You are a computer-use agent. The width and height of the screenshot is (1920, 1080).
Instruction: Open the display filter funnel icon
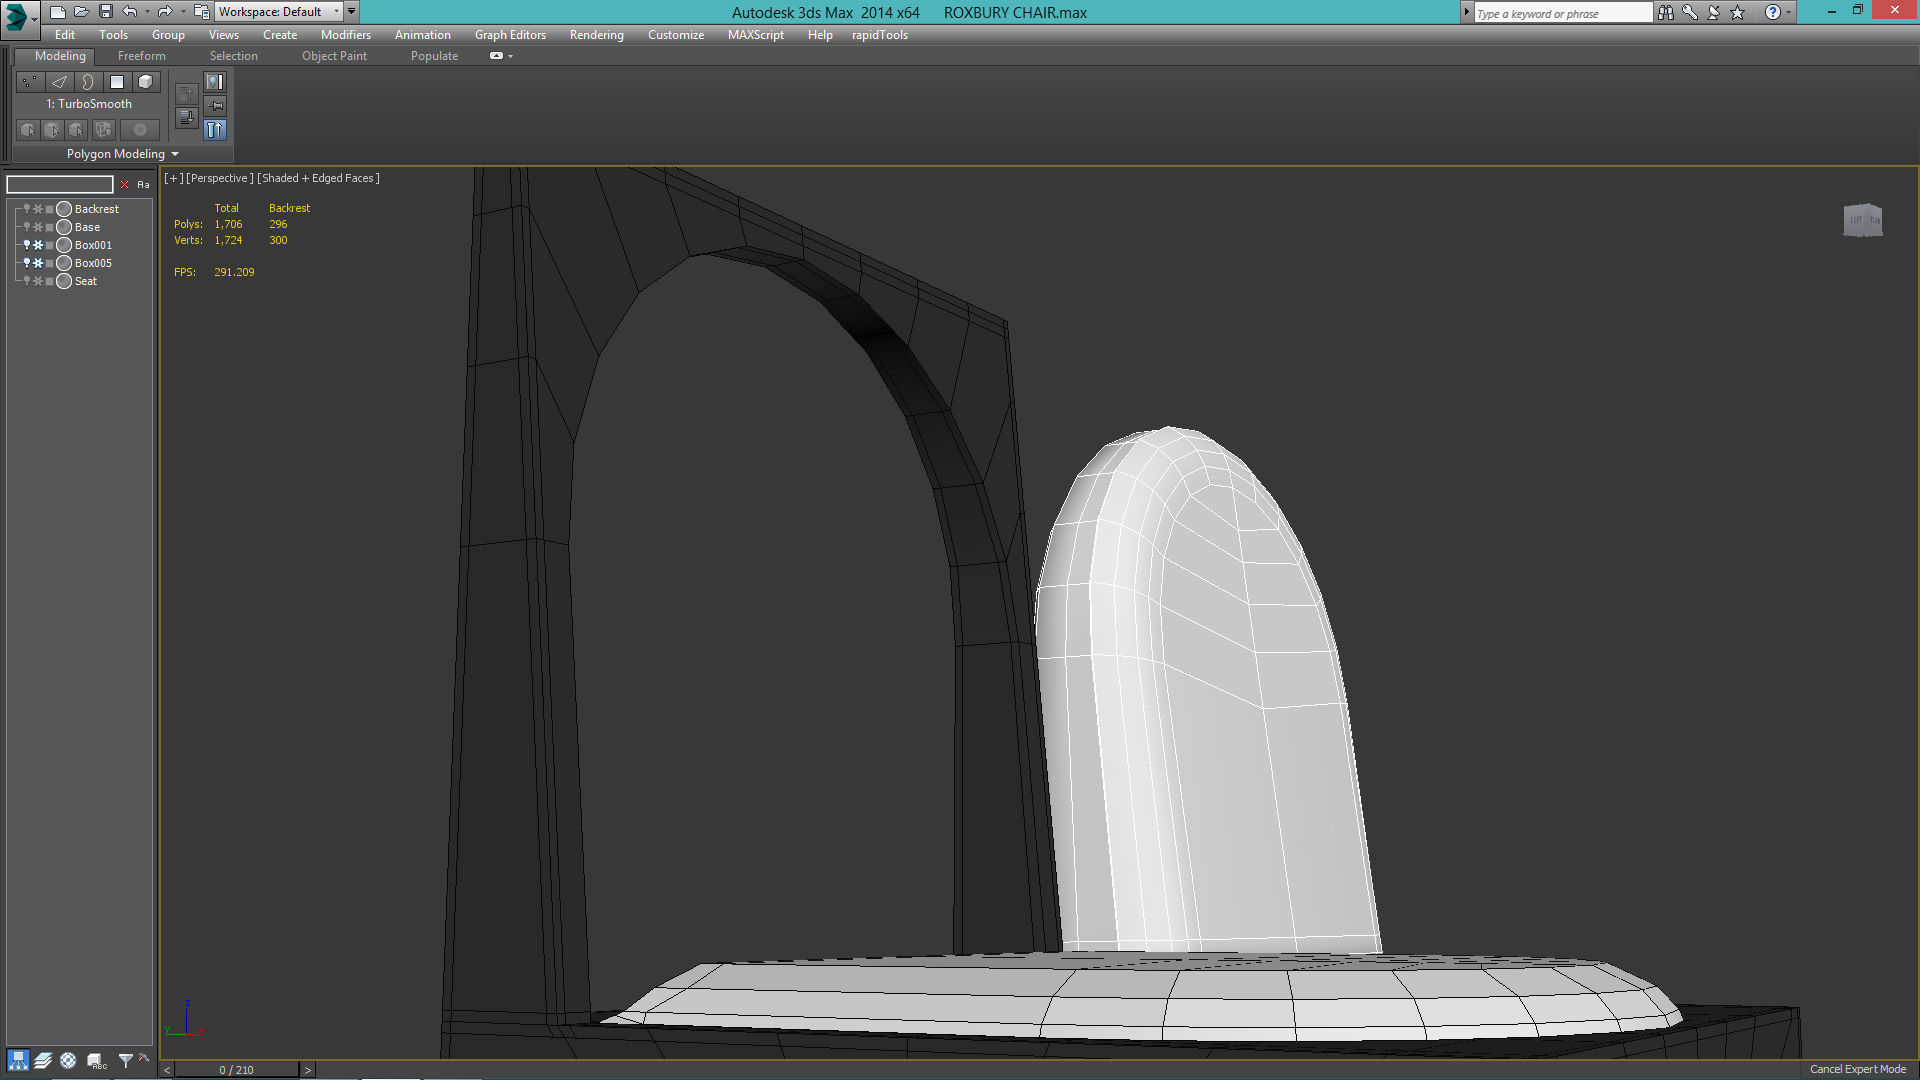[125, 1061]
